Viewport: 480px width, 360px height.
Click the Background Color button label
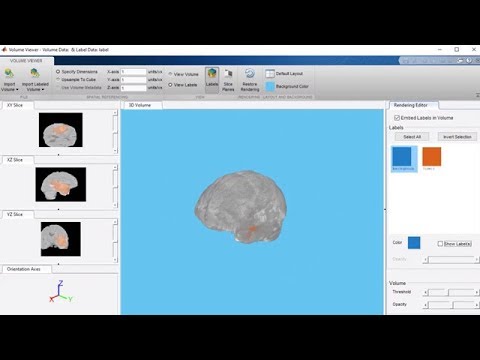[x=292, y=87]
